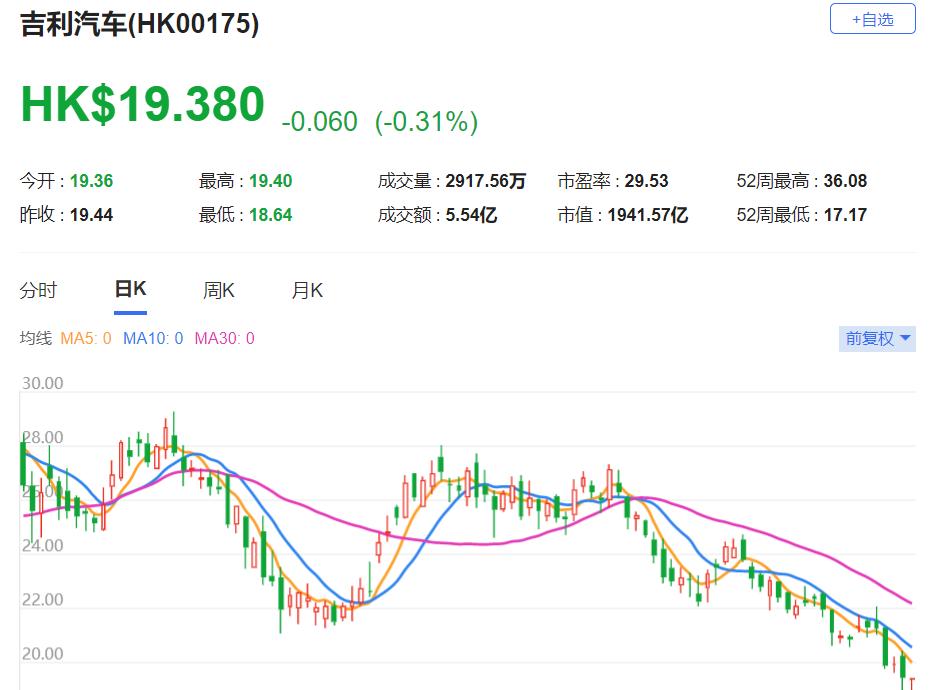Viewport: 931px width, 690px height.
Task: Click the turnover value 5.54亿
Action: pyautogui.click(x=471, y=214)
